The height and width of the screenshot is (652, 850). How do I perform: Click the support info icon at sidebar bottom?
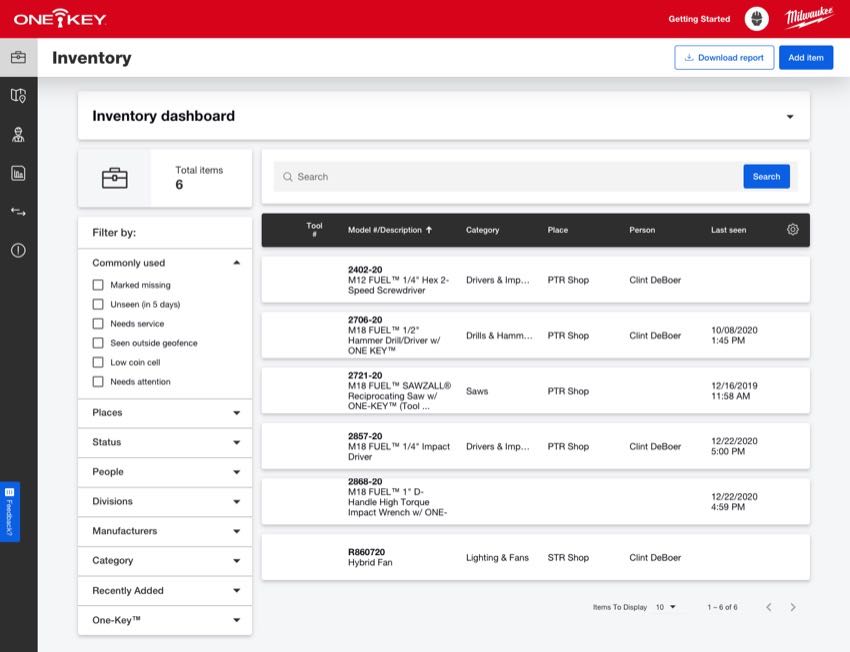17,250
